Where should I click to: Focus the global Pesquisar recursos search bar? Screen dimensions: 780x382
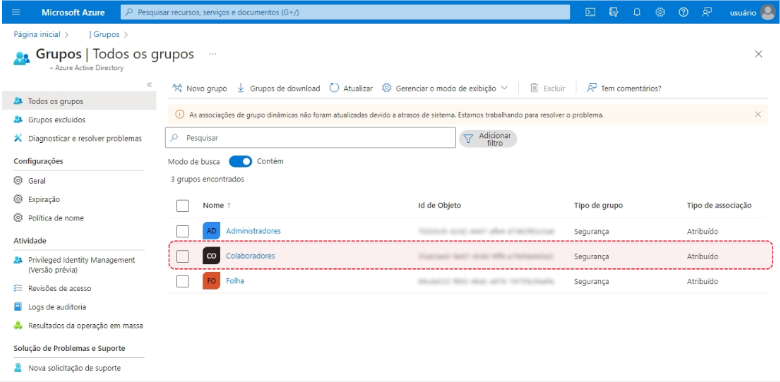[345, 12]
